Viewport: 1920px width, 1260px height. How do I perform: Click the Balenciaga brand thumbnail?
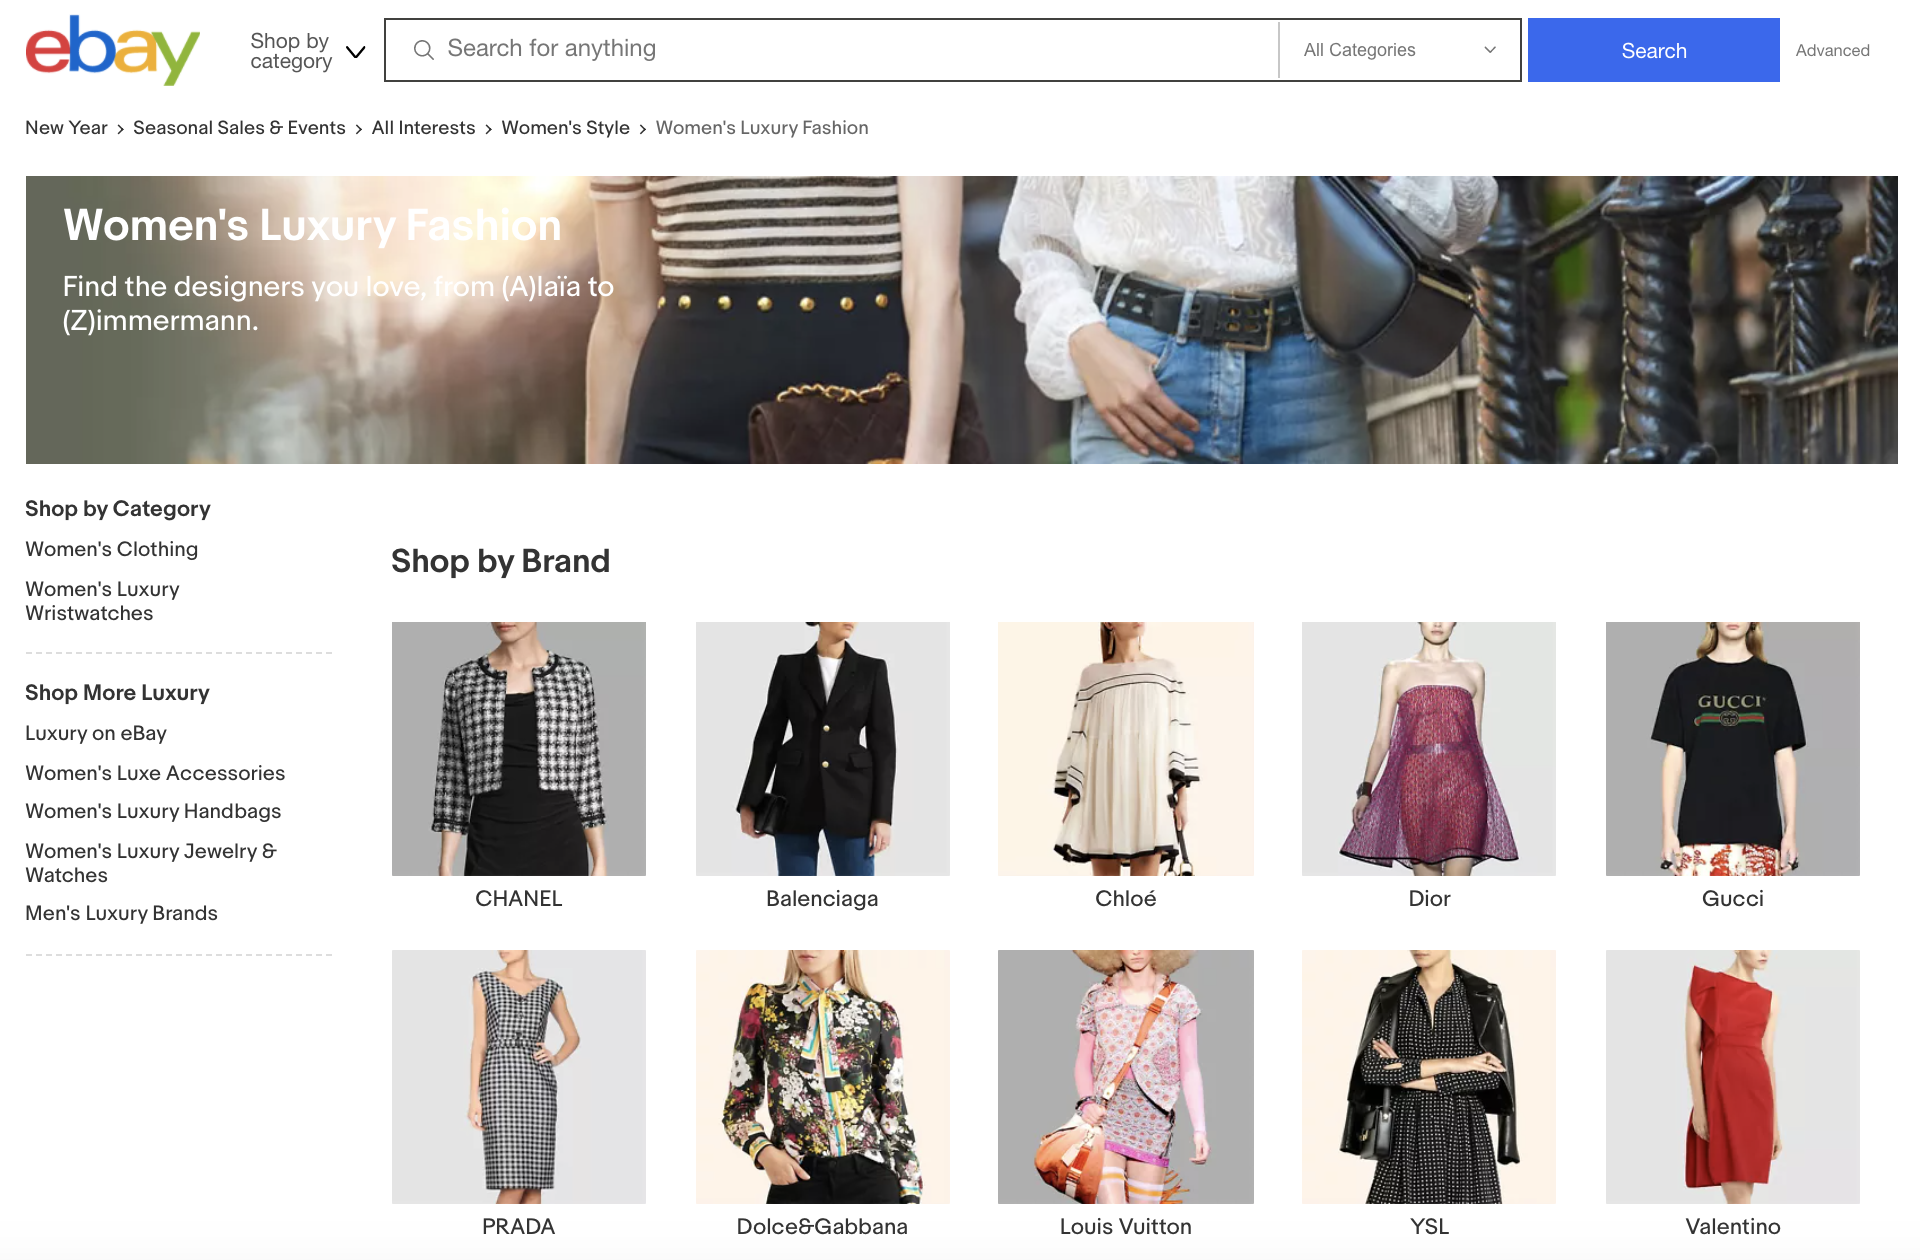(x=819, y=745)
